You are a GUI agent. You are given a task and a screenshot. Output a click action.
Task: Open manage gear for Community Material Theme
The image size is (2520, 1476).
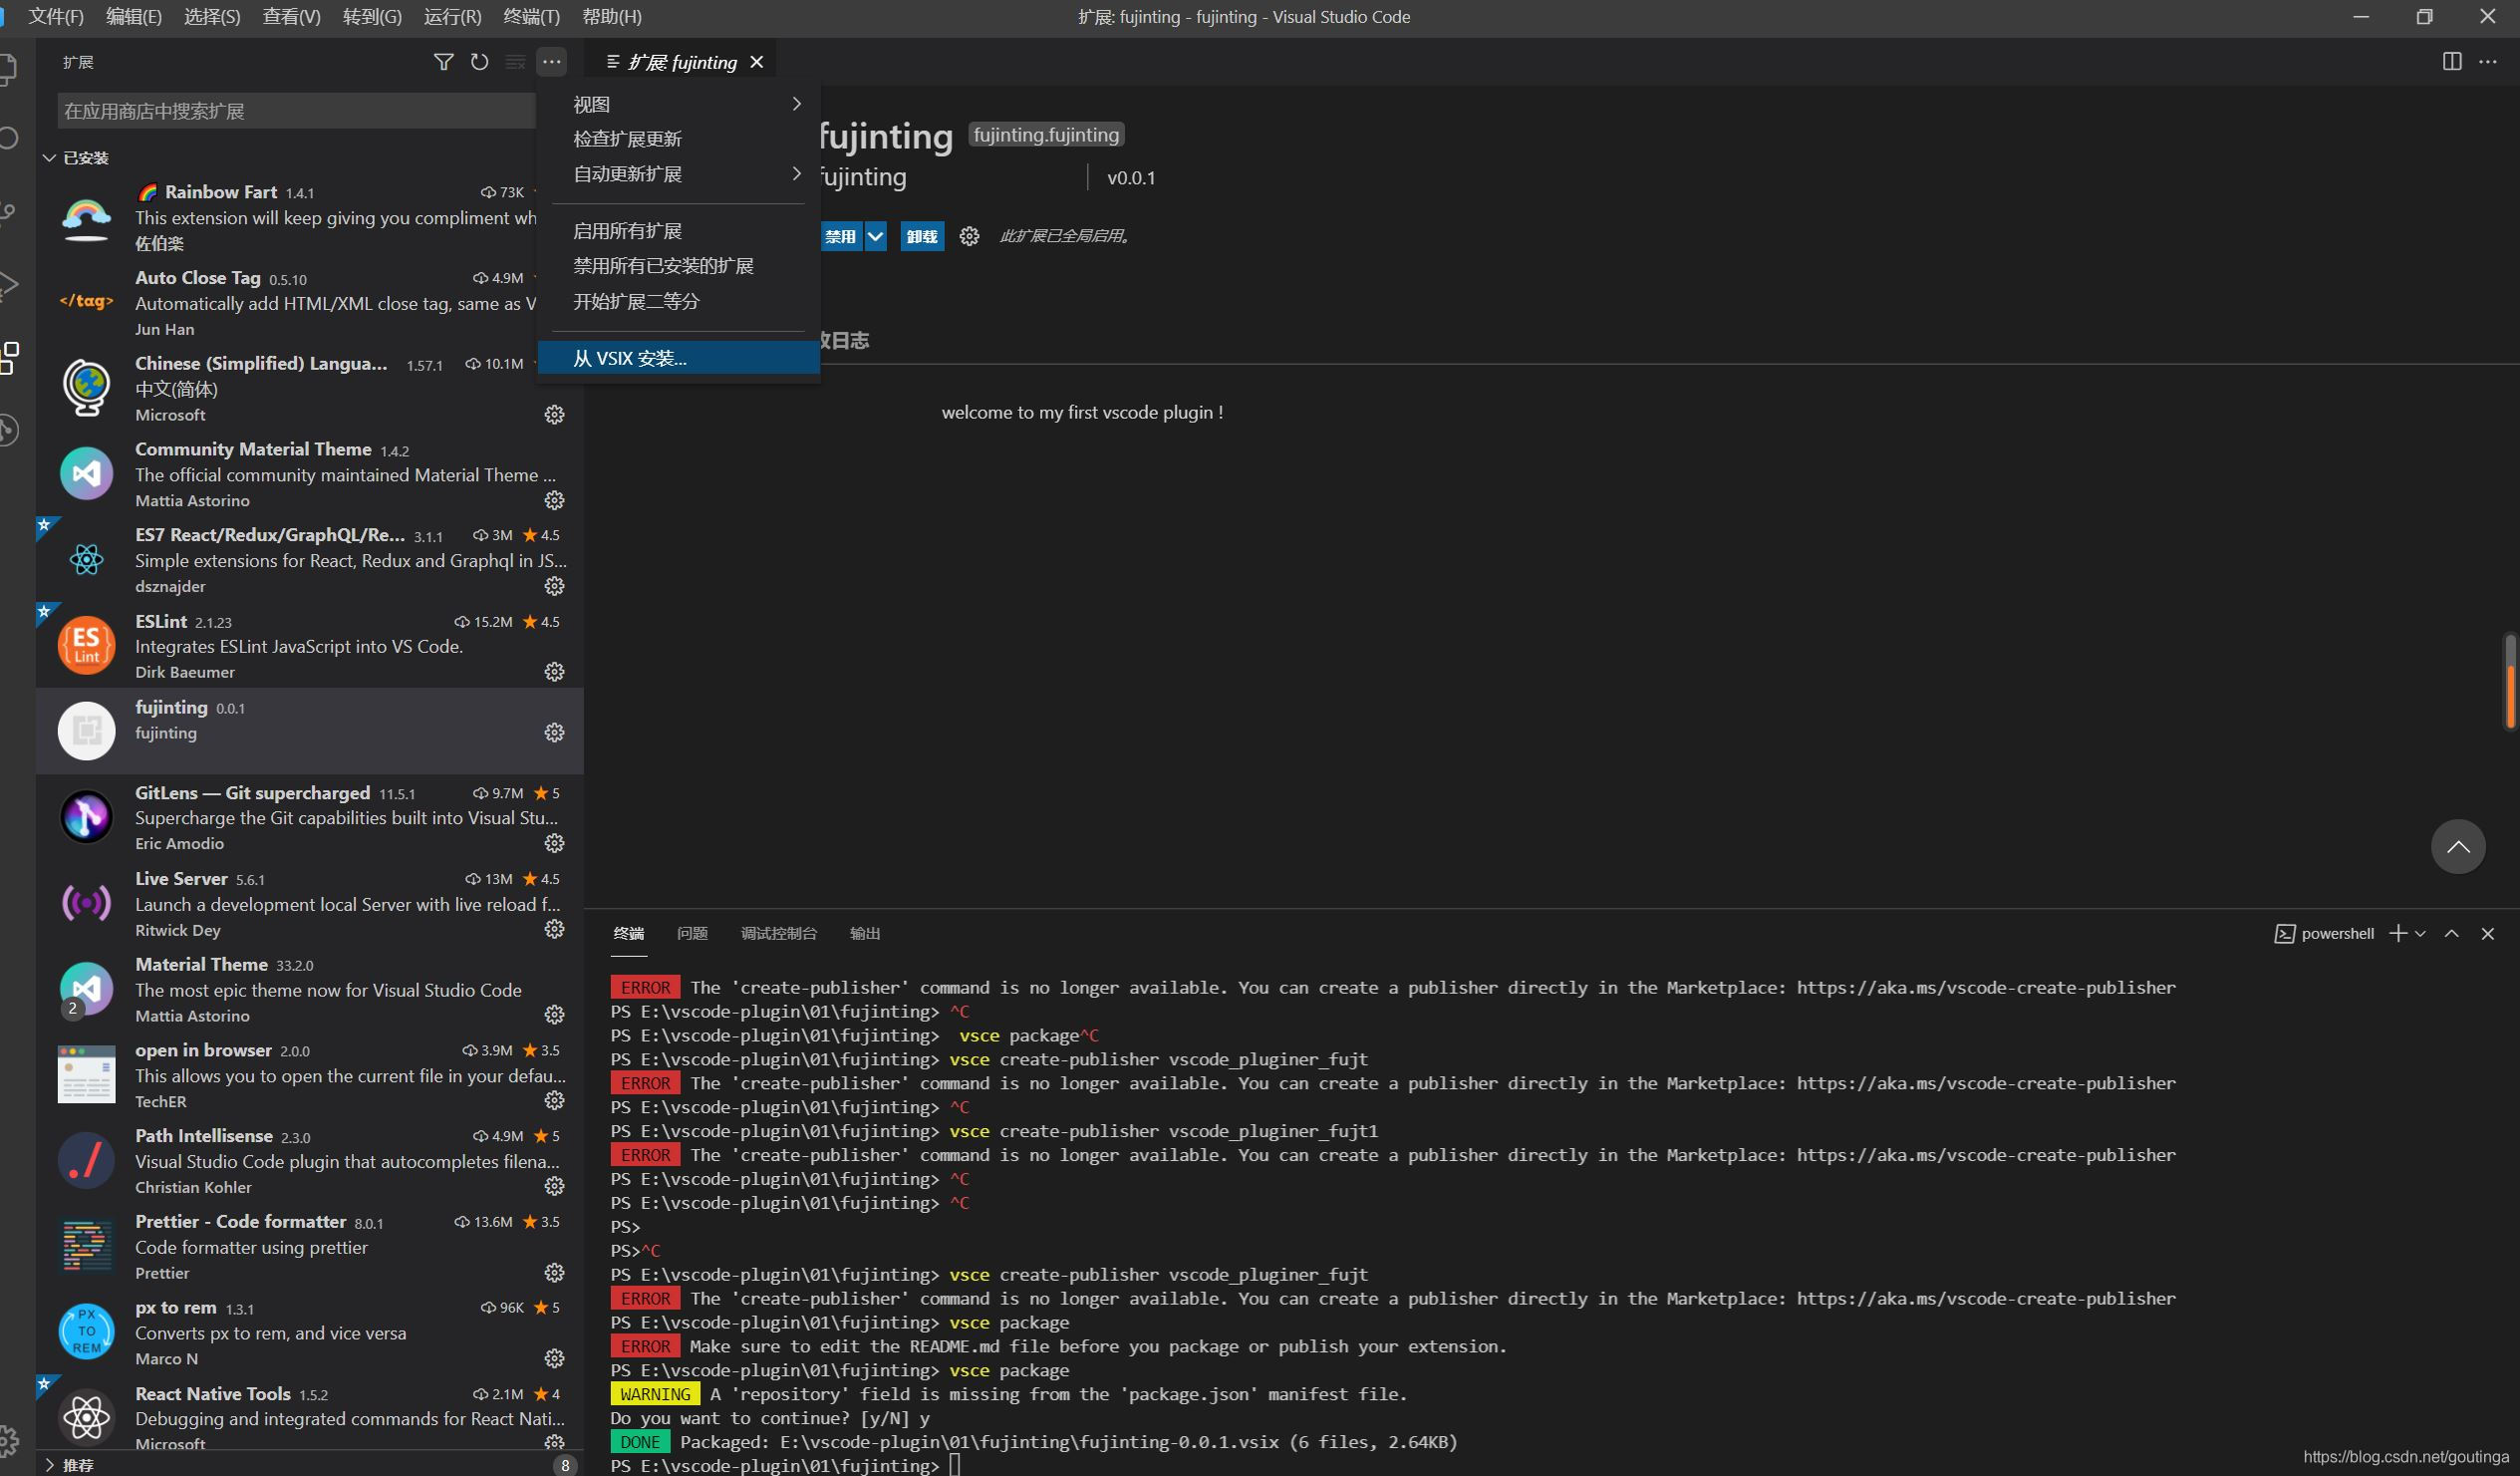[554, 501]
